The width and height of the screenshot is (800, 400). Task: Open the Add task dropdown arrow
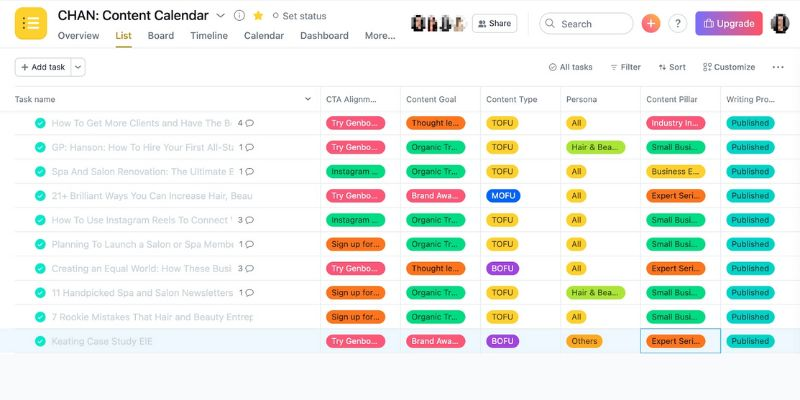point(78,67)
